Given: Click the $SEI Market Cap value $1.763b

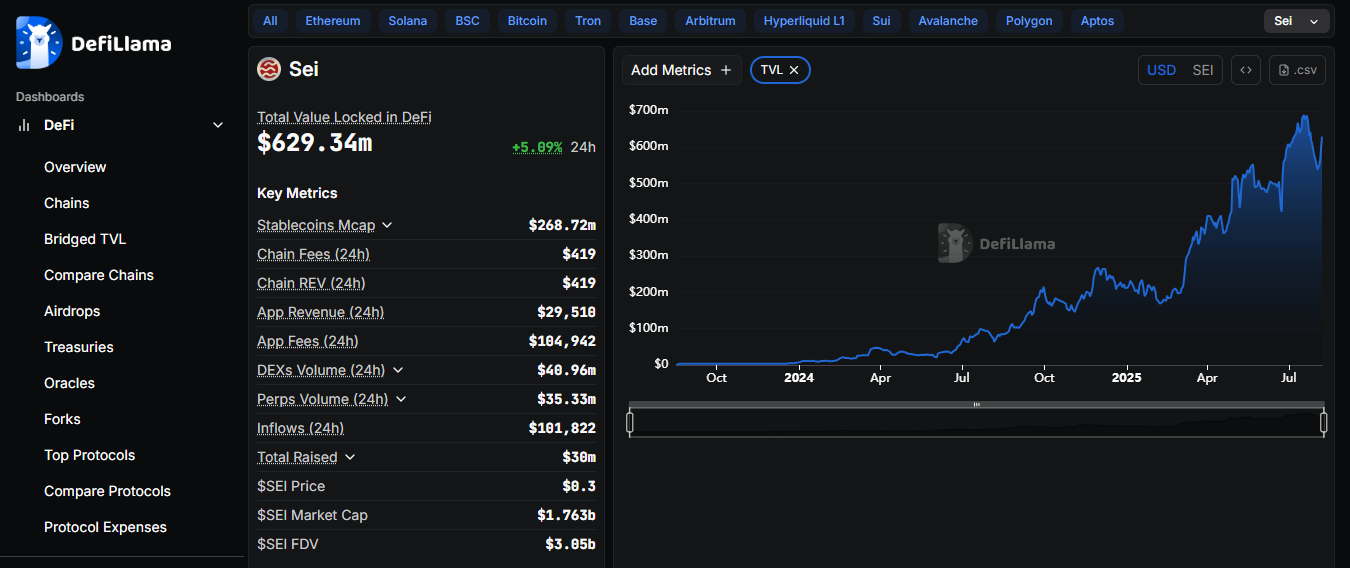Looking at the screenshot, I should (x=566, y=515).
